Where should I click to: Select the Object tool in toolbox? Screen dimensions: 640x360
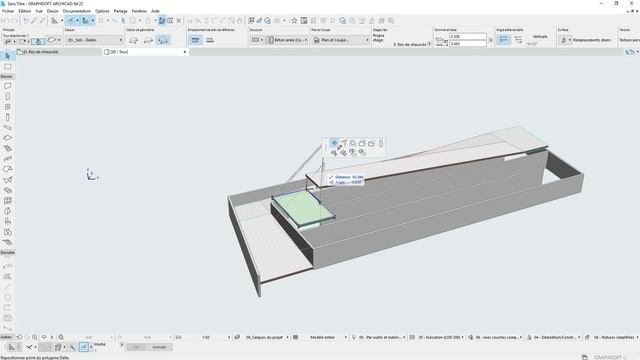pos(7,222)
